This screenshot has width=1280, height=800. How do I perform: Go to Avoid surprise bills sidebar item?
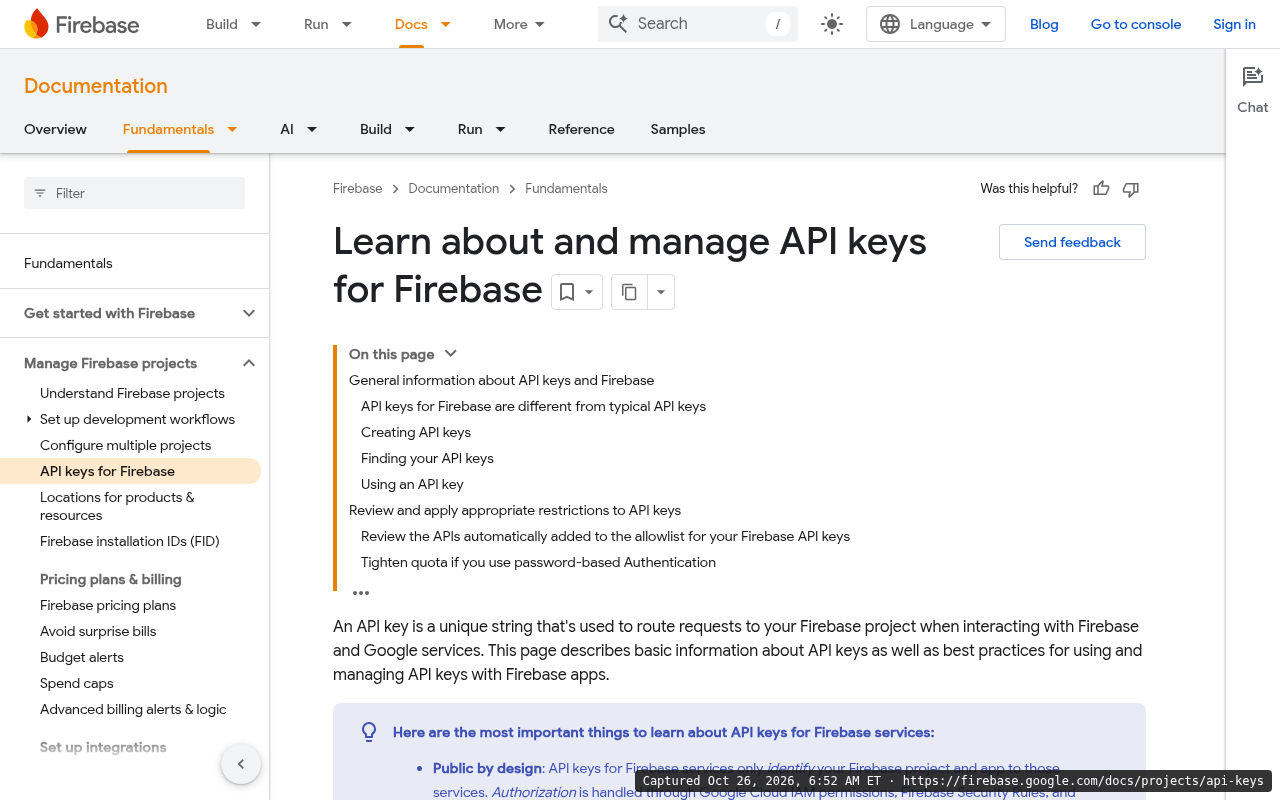(98, 631)
